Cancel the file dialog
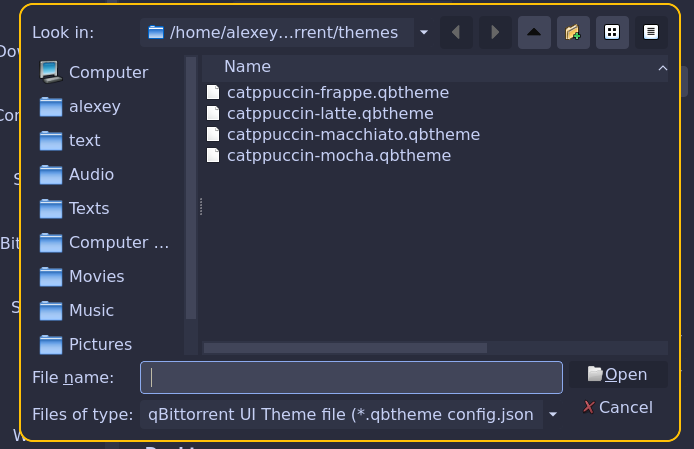The image size is (694, 449). [617, 407]
